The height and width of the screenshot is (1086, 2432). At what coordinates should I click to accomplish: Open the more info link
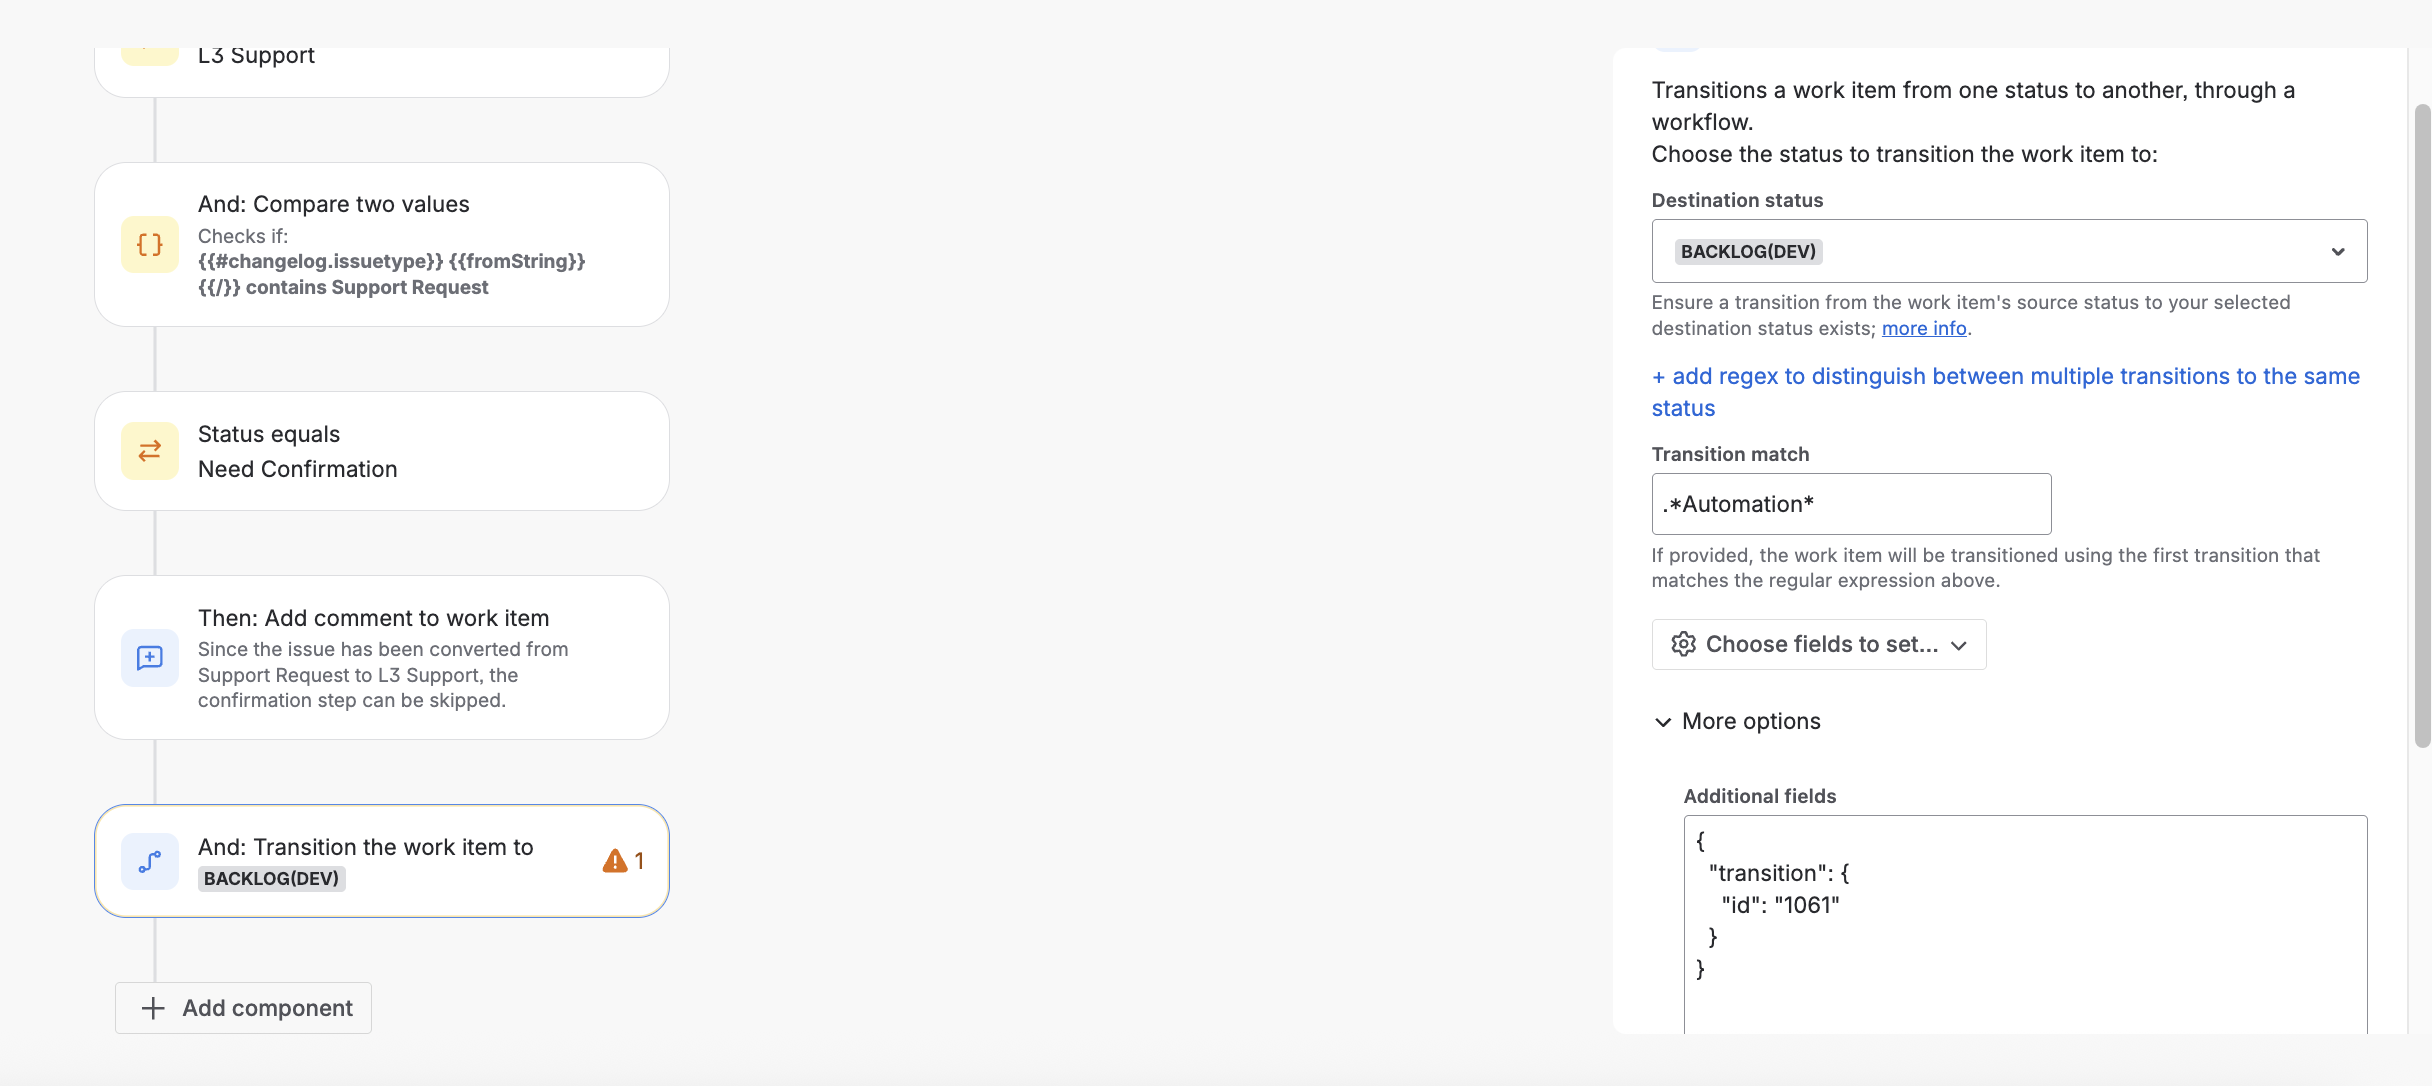coord(1924,328)
